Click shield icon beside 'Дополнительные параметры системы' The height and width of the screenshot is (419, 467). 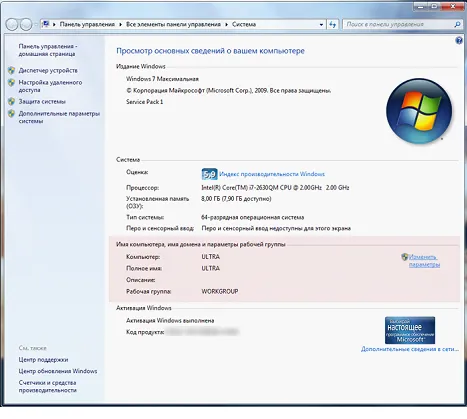pyautogui.click(x=11, y=114)
